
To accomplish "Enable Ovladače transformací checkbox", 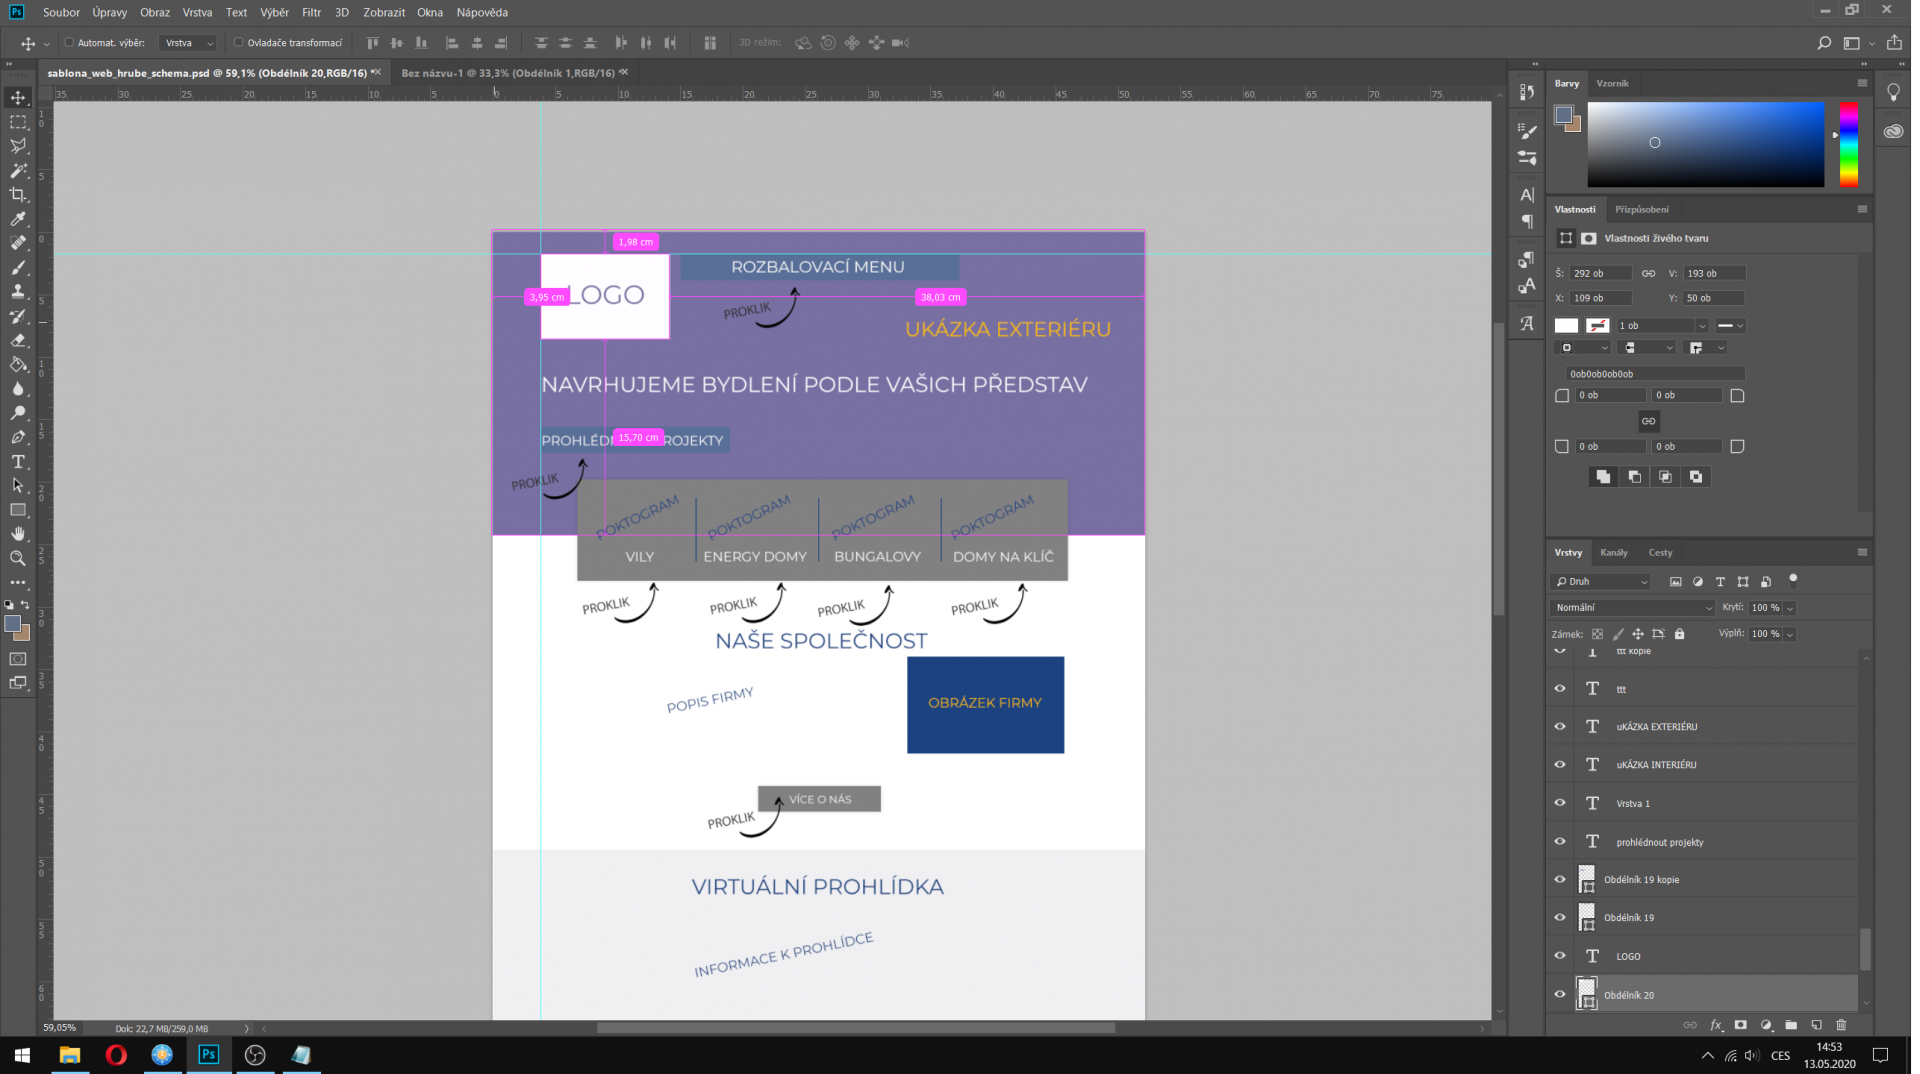I will 238,43.
